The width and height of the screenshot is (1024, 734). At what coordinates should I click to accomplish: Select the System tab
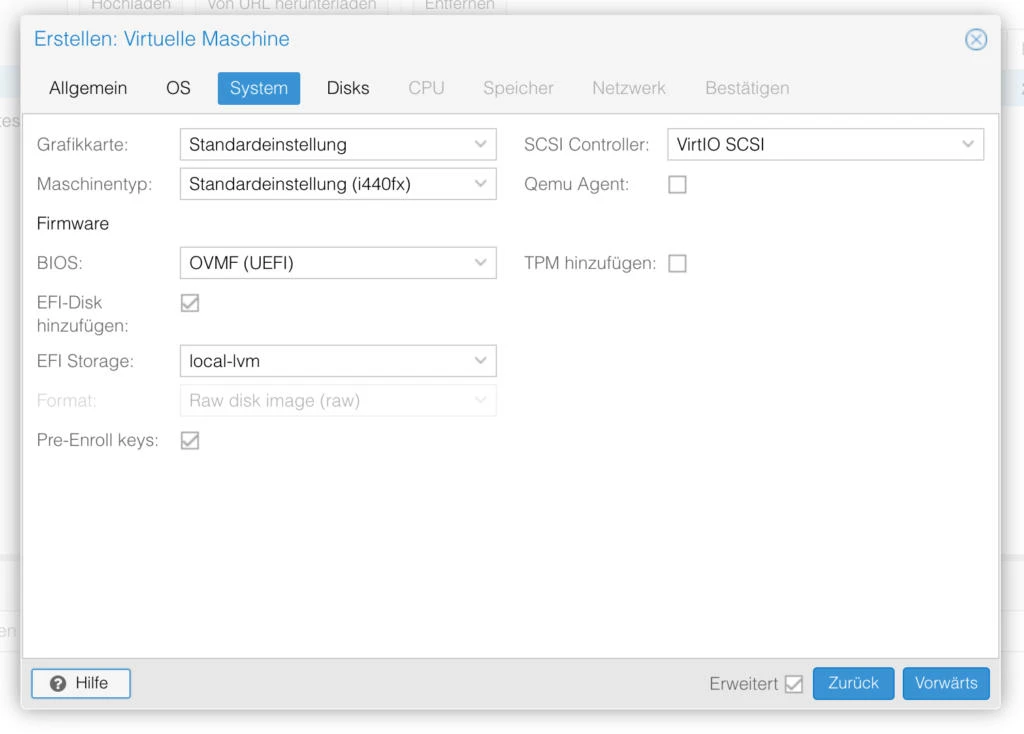click(259, 88)
